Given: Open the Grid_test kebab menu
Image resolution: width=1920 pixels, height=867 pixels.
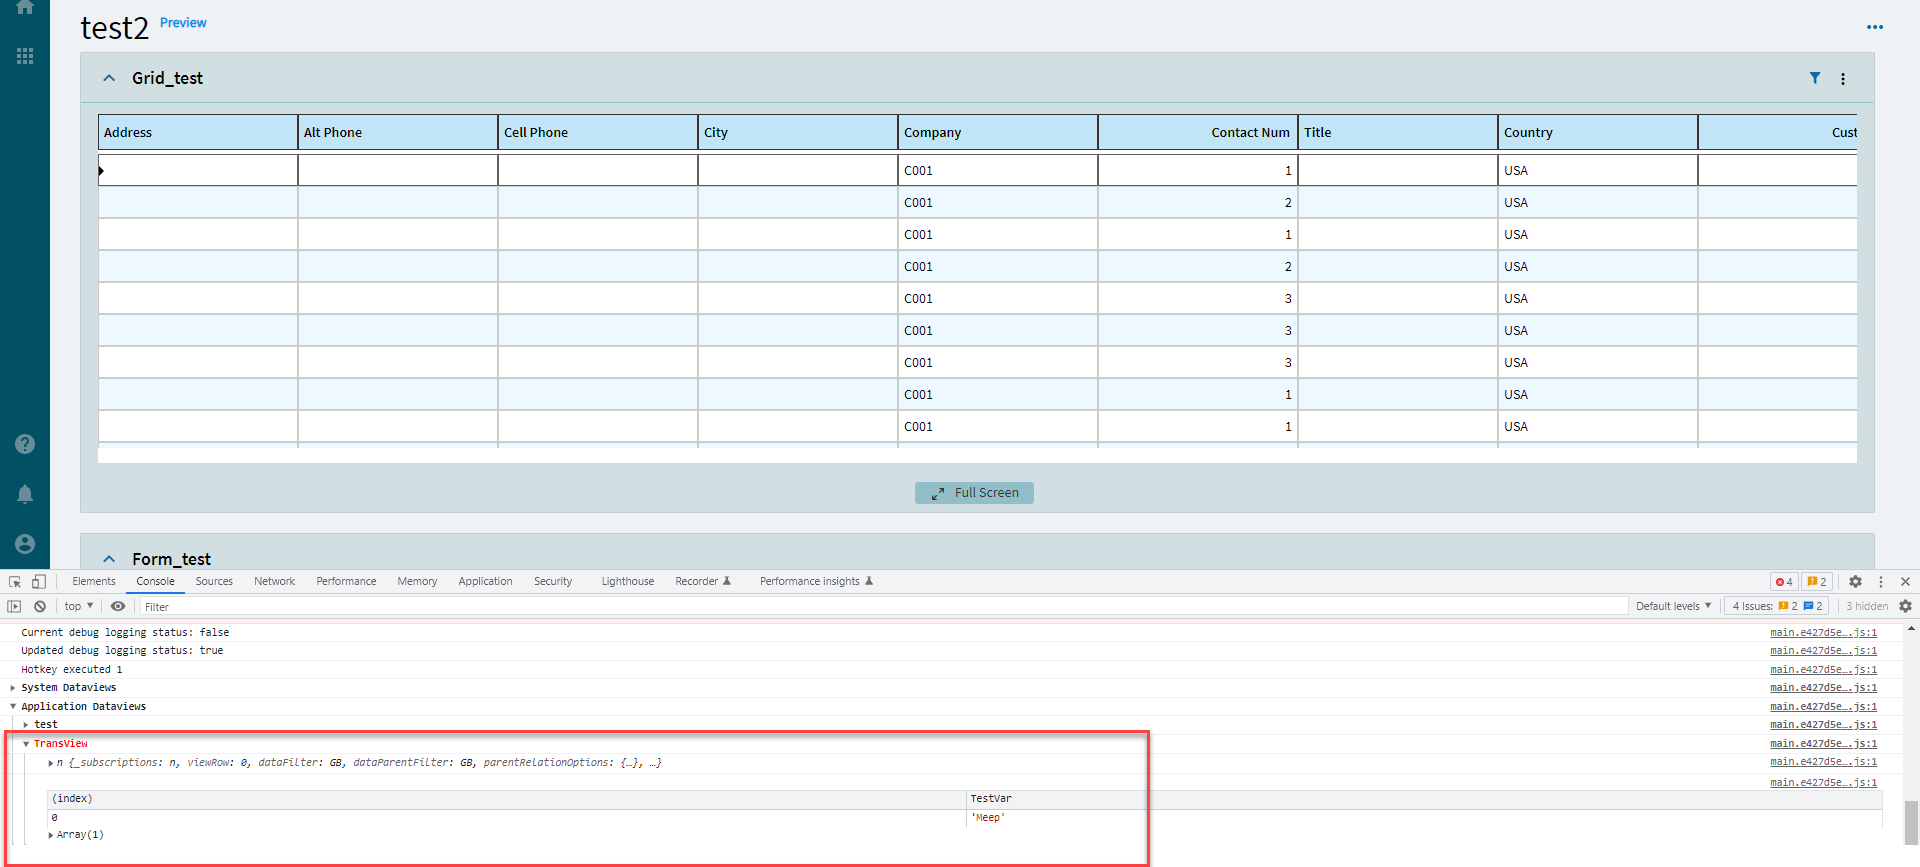Looking at the screenshot, I should point(1843,79).
